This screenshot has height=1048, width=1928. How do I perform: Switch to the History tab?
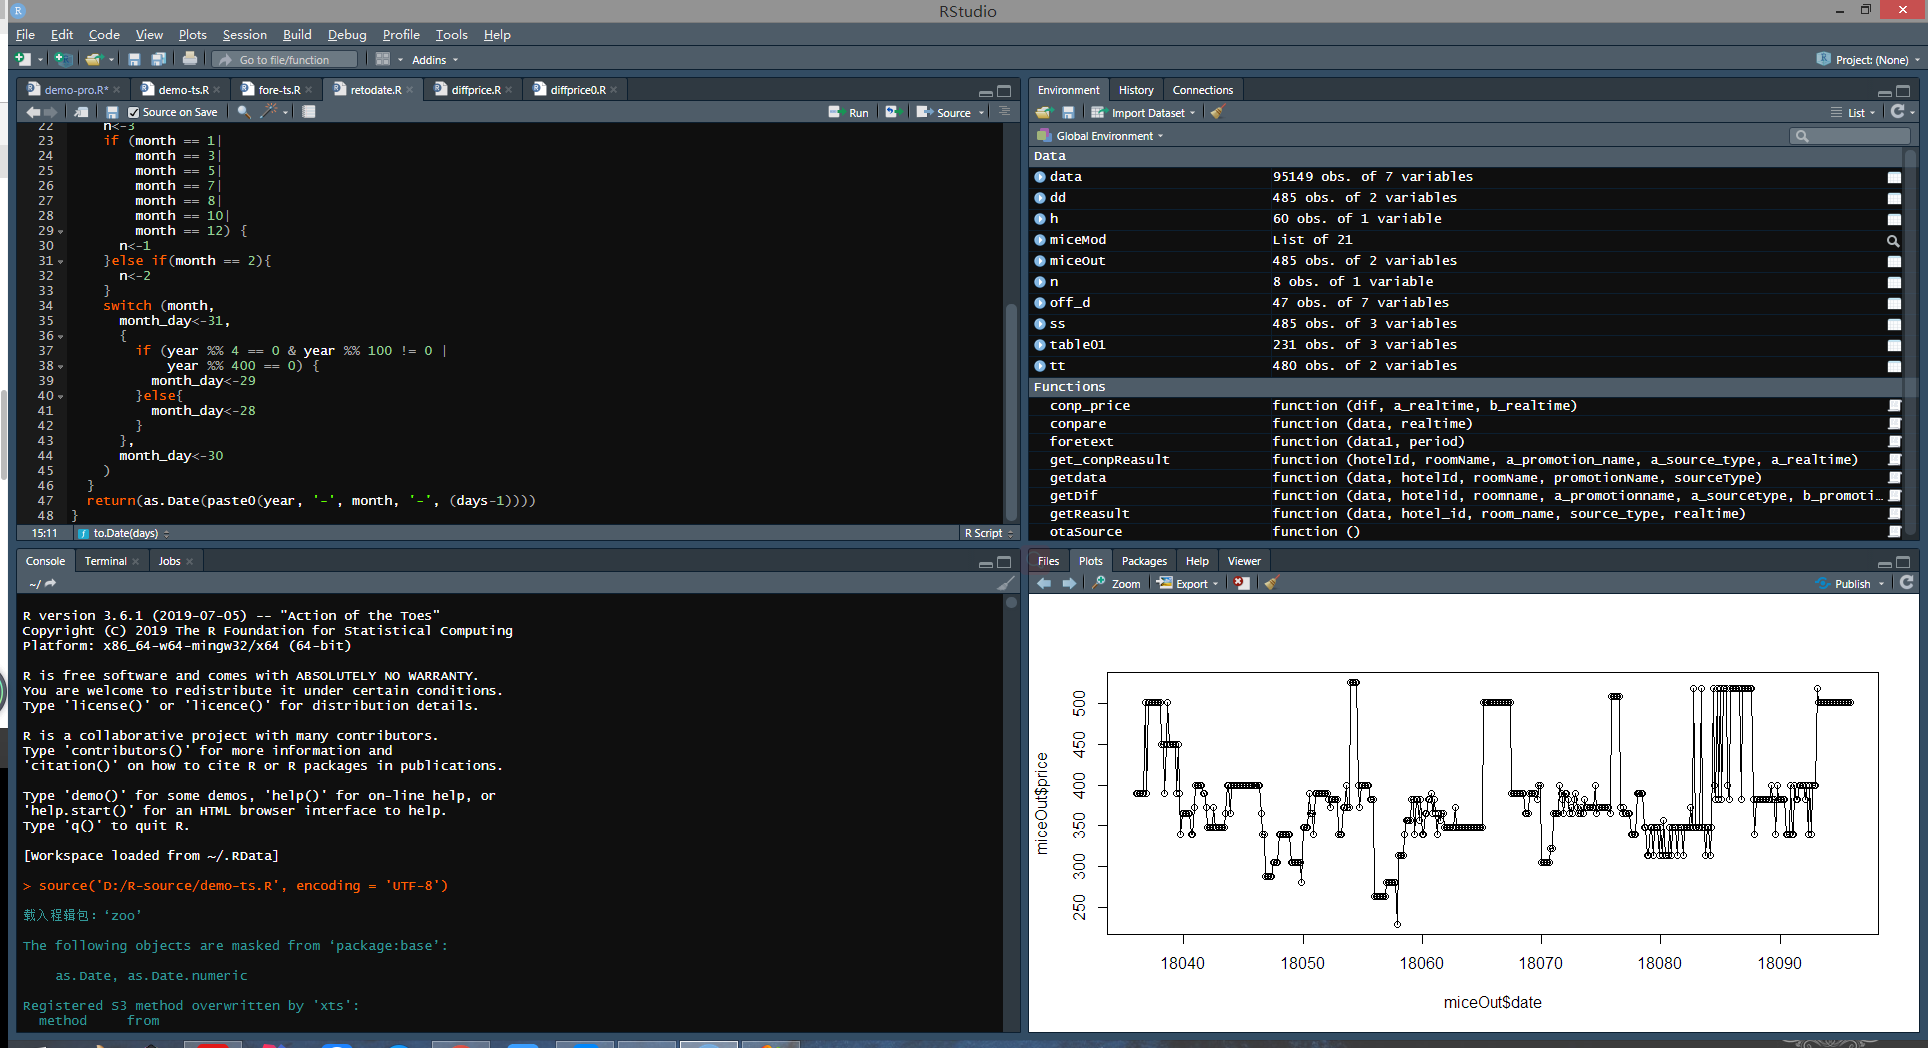(1136, 90)
